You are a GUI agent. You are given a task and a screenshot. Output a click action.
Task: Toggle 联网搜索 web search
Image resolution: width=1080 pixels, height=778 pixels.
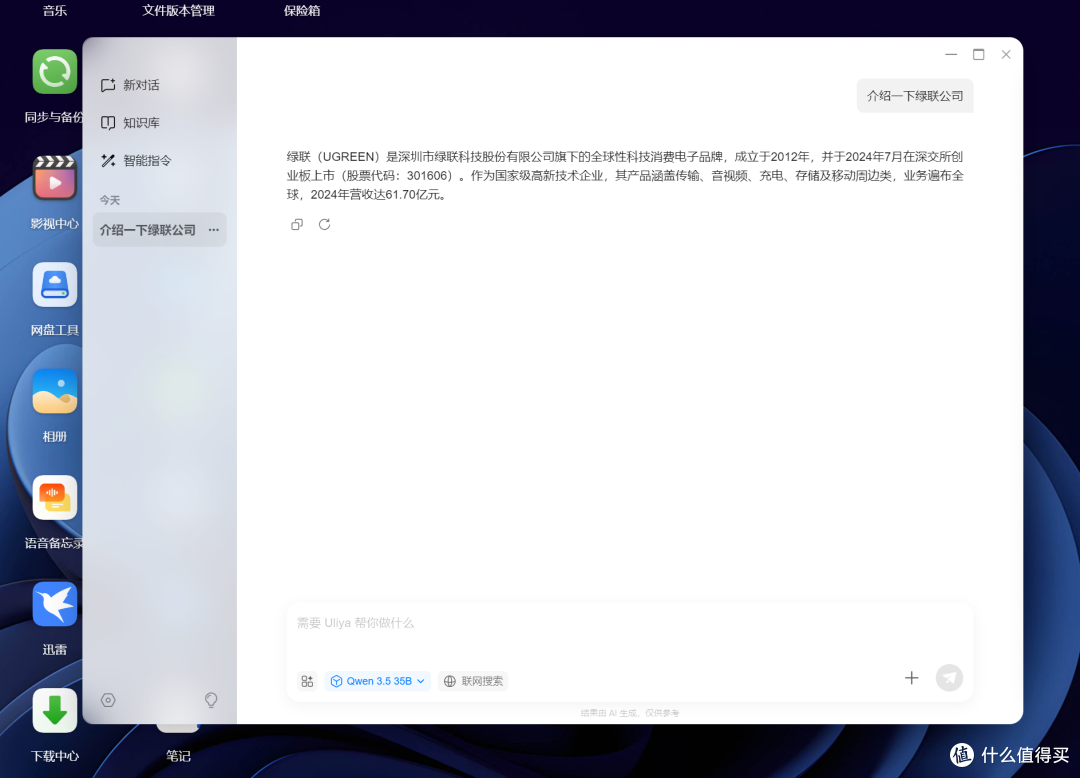473,681
